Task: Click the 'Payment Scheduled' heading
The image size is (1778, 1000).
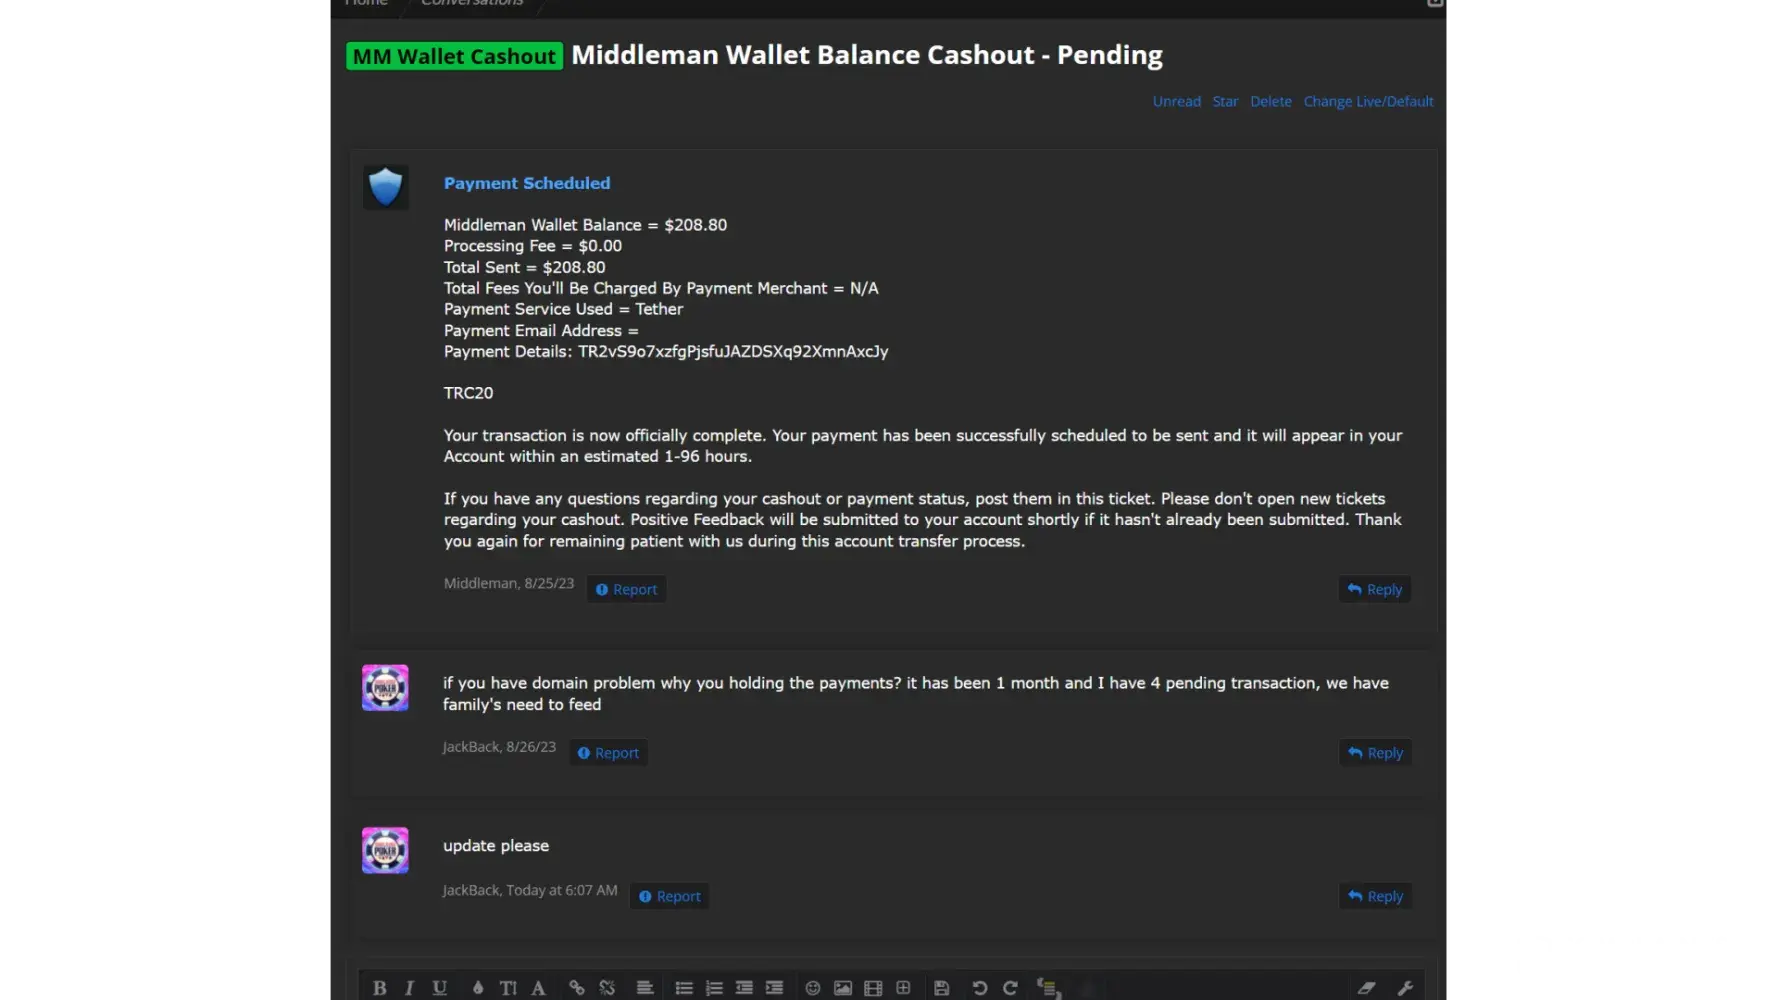Action: pos(527,183)
